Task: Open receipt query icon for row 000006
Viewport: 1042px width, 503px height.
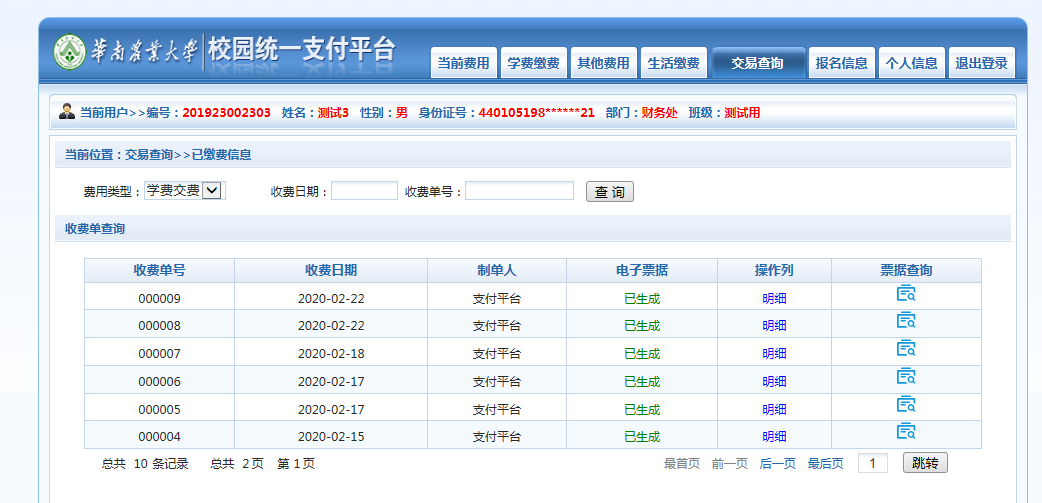Action: [906, 377]
